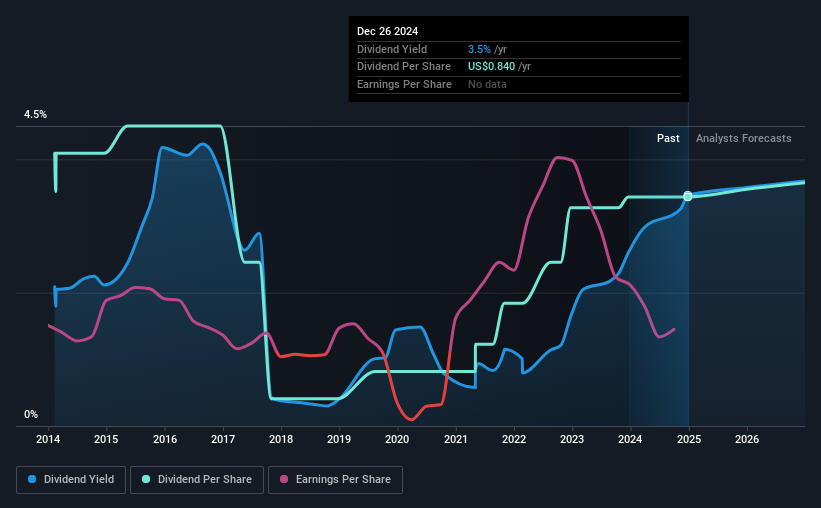Screen dimensions: 821x508
Task: Click the 2019 x-axis label
Action: coord(339,439)
